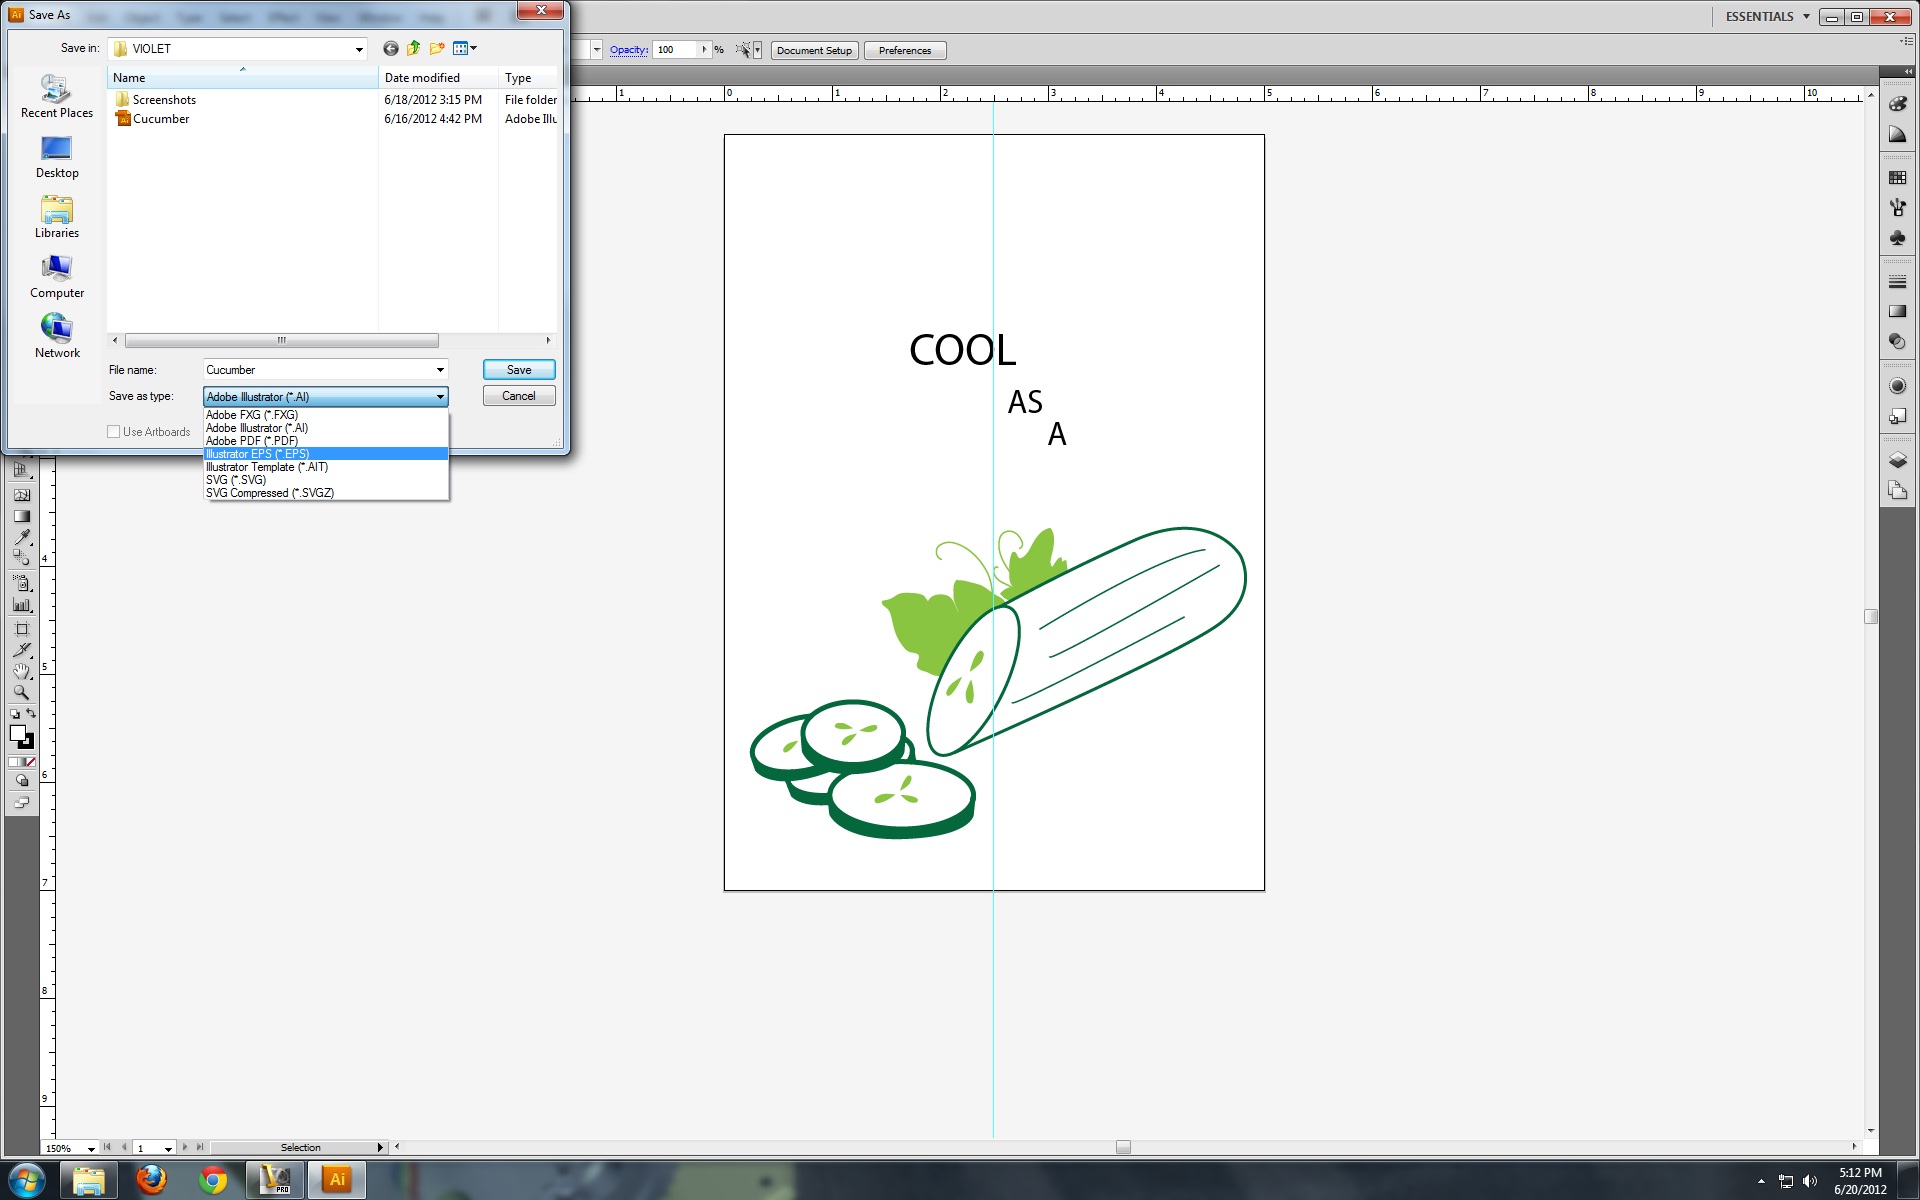Choose Illustrator Template (*.AIT) format
This screenshot has height=1200, width=1920.
click(x=325, y=467)
